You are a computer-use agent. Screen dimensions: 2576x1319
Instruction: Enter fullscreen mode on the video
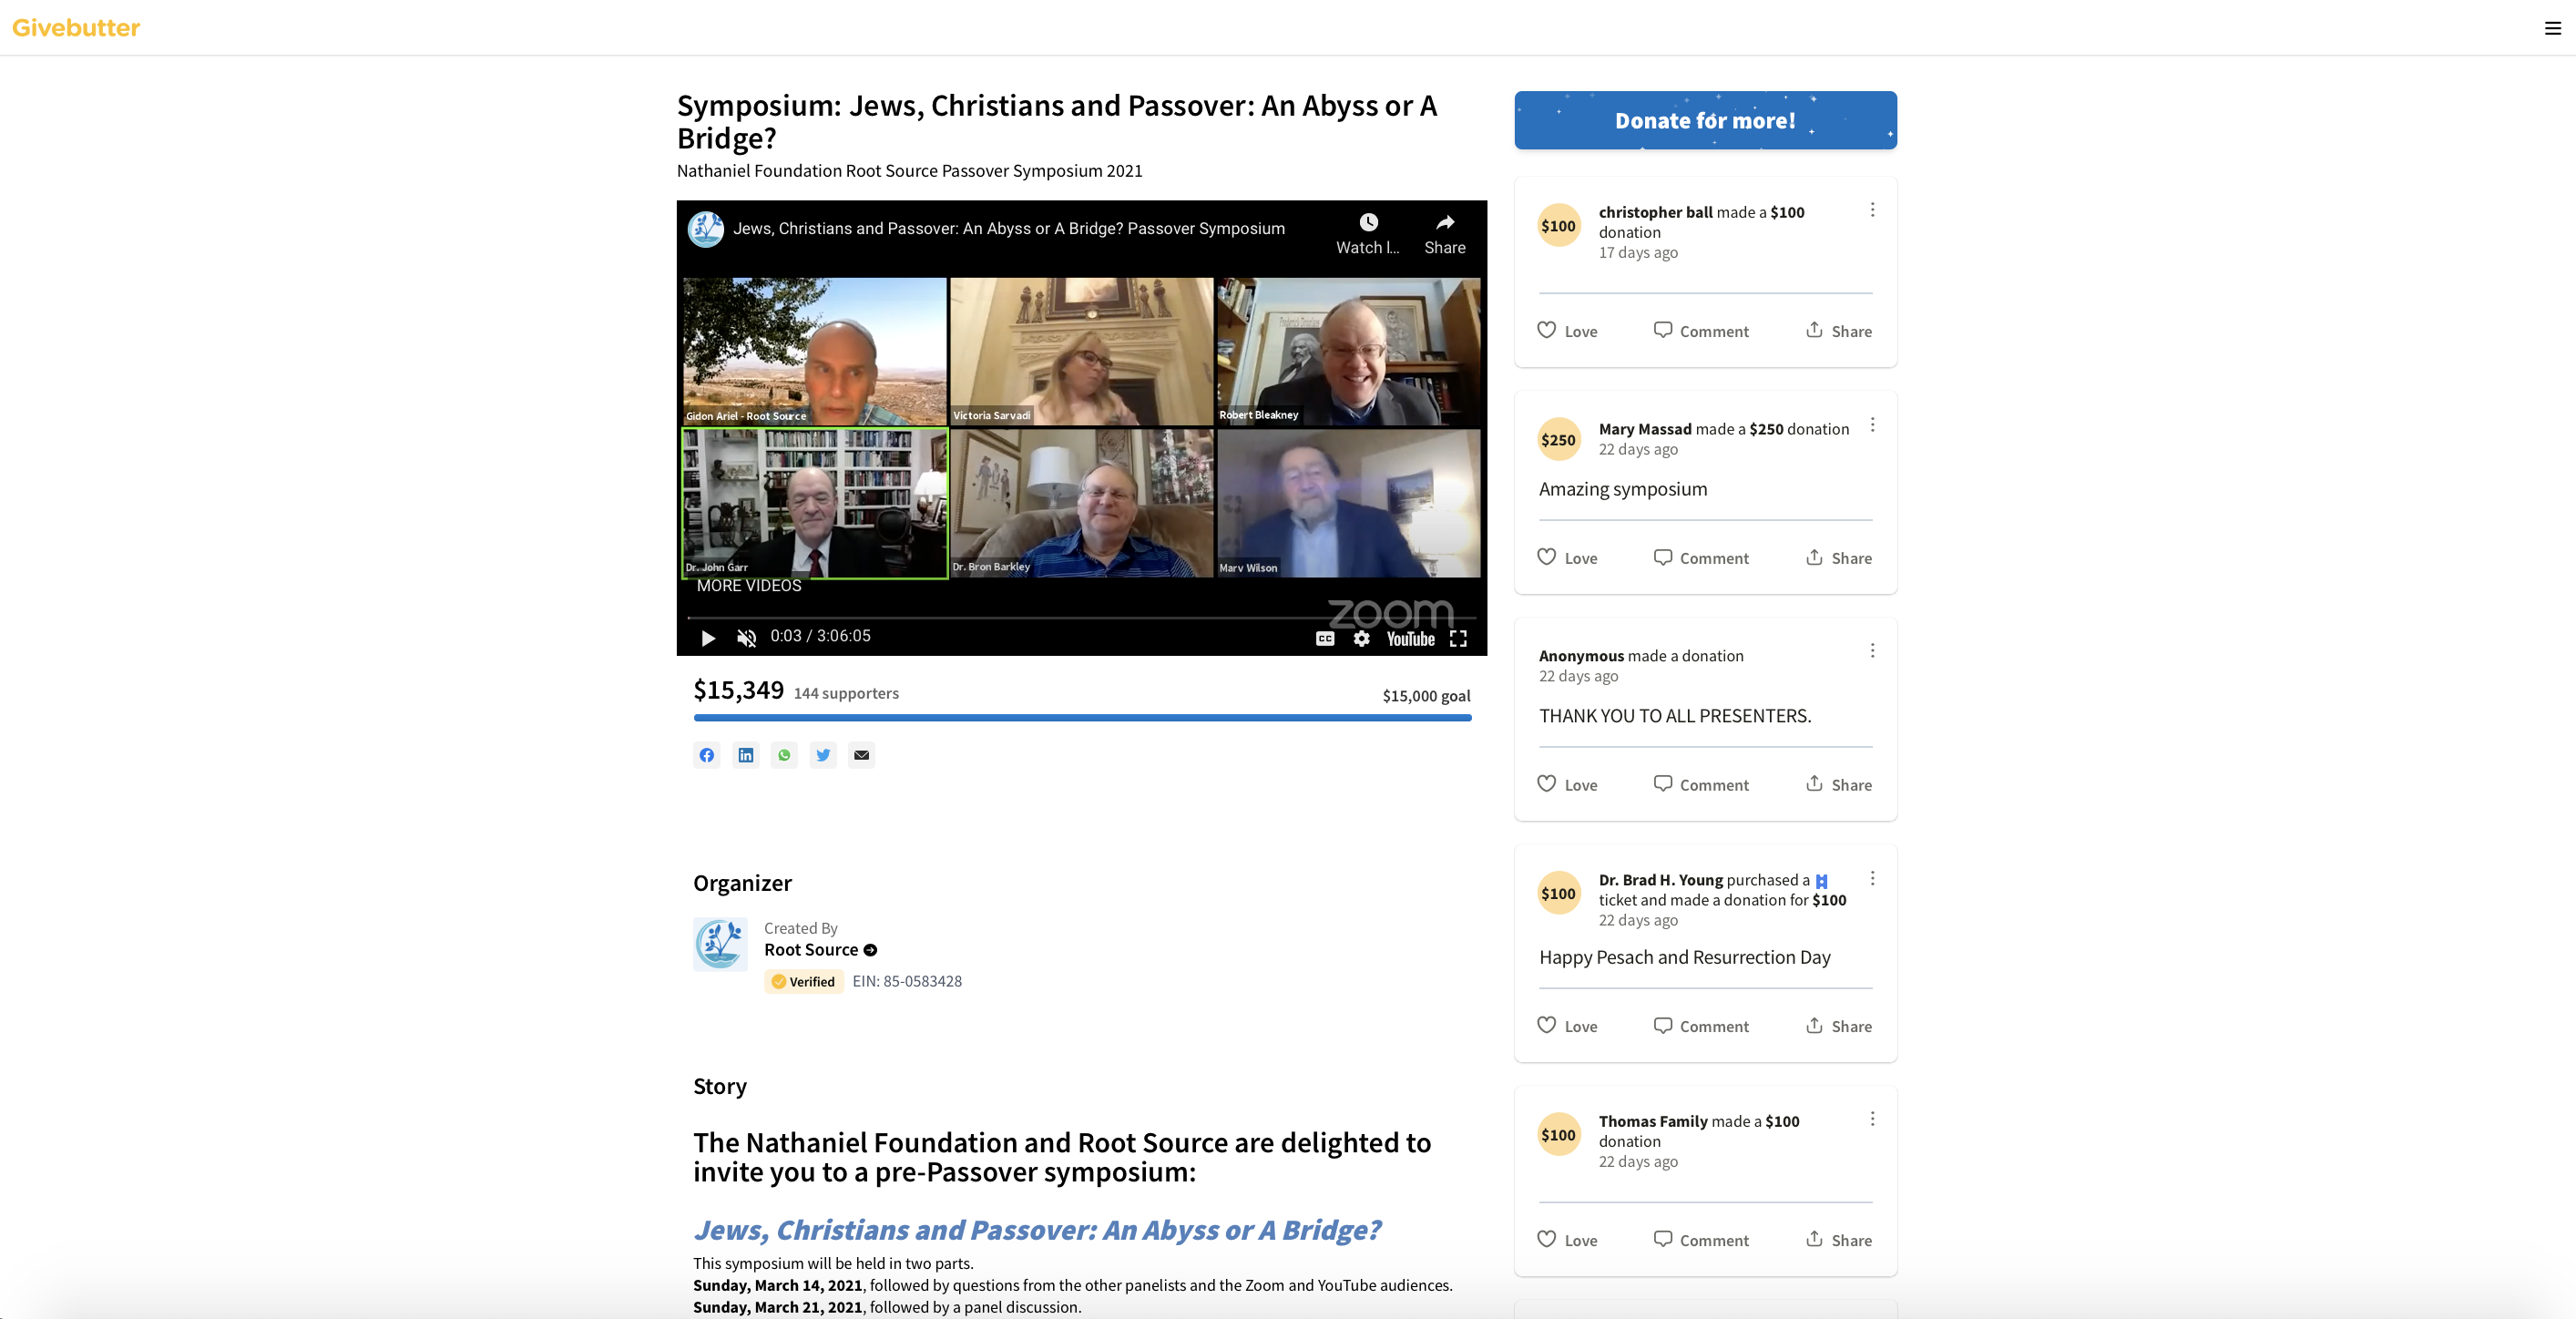(1458, 638)
